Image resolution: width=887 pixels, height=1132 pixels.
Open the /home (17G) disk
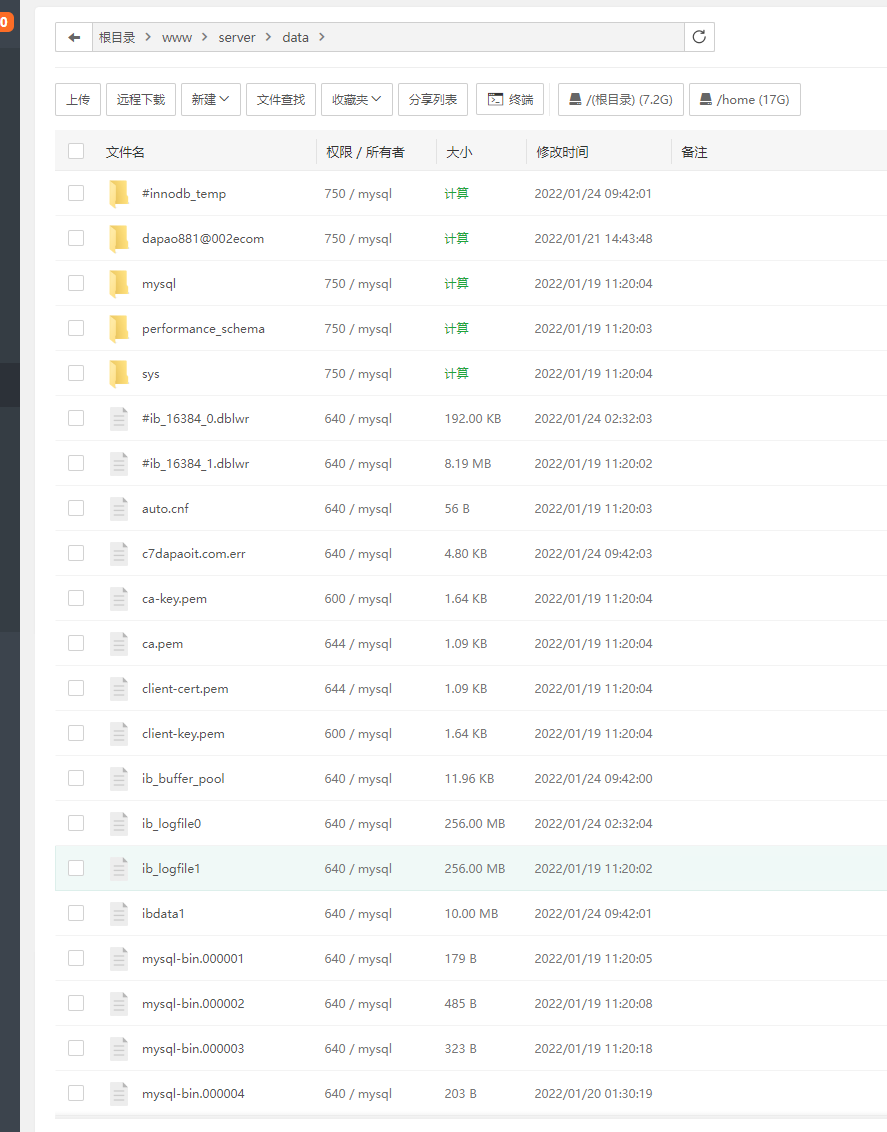(744, 99)
